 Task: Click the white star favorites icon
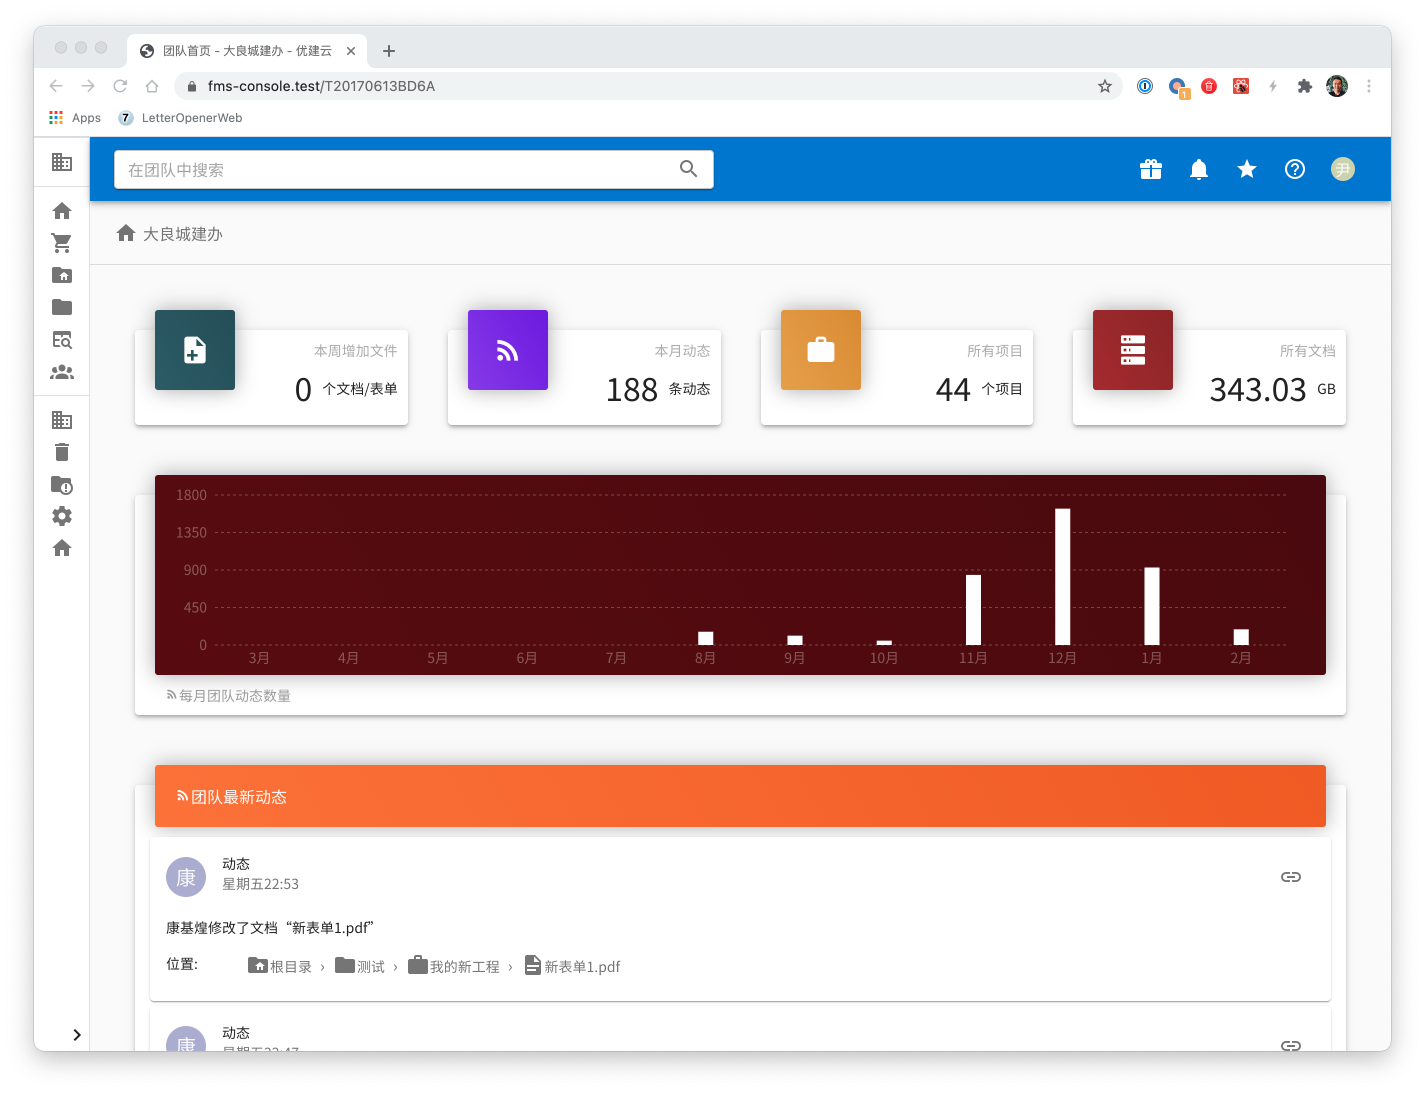[x=1247, y=170]
